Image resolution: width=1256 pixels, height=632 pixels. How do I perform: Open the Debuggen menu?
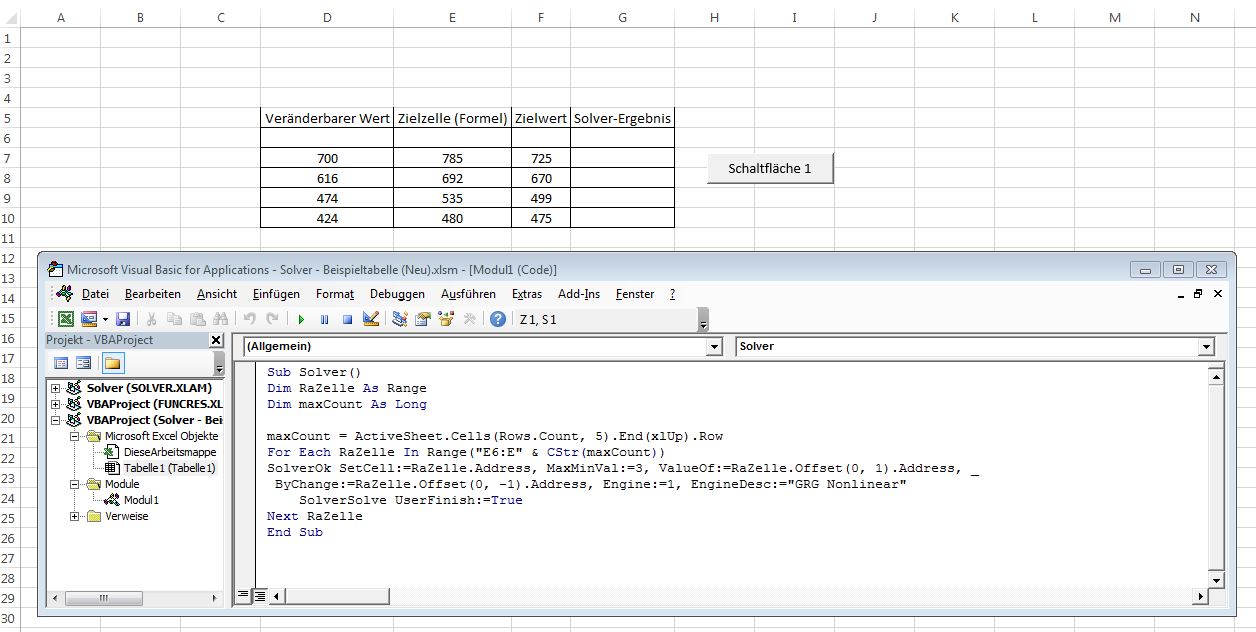pos(397,294)
